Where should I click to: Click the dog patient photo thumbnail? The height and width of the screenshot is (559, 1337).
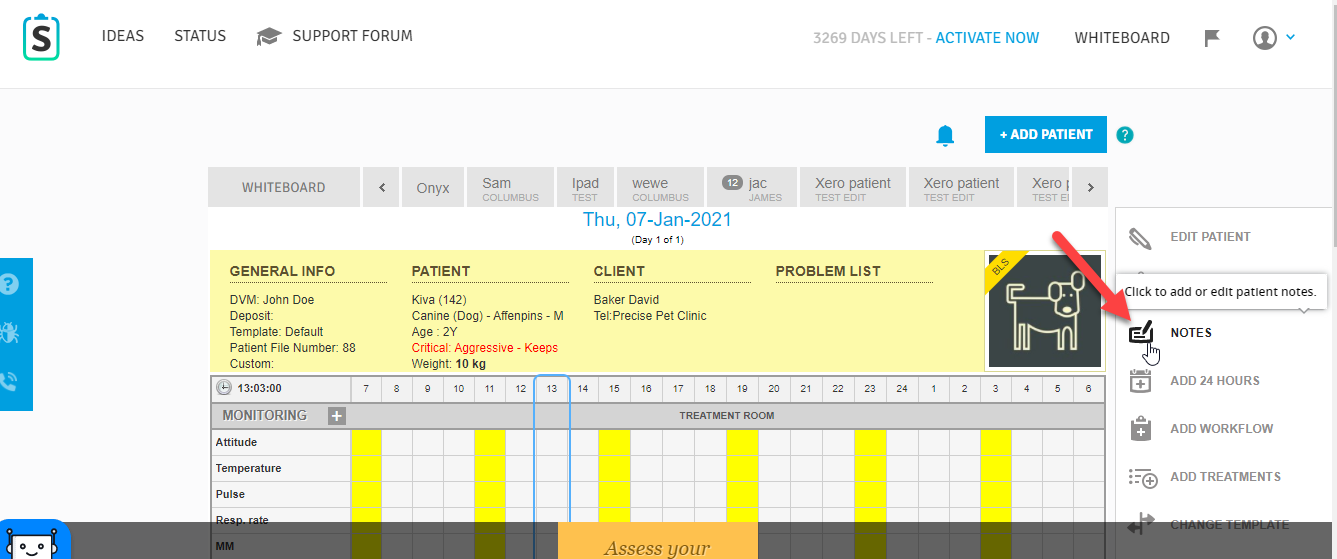pos(1044,310)
